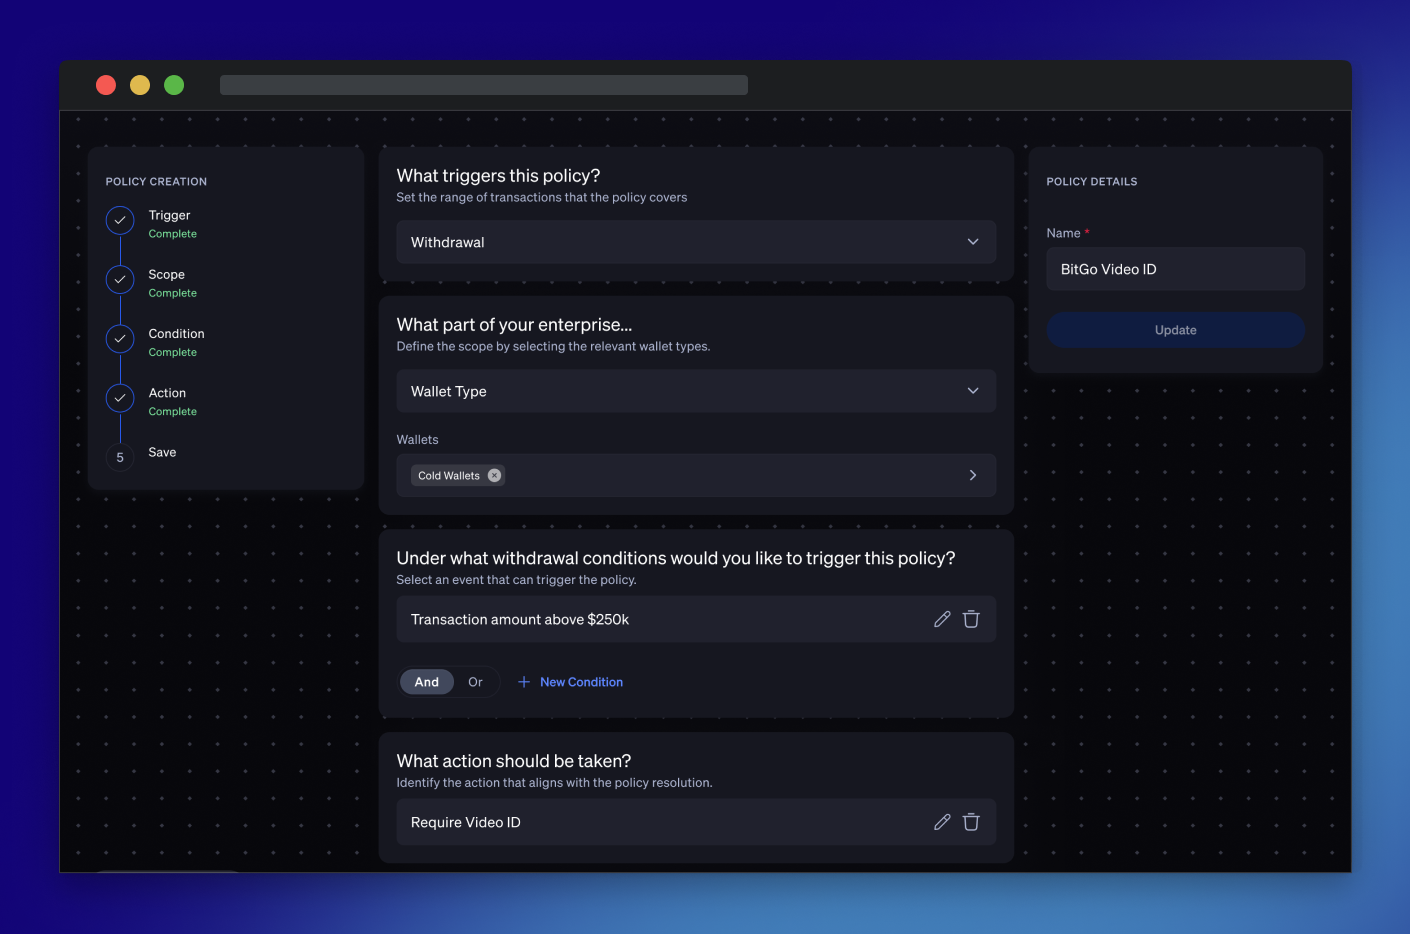Open the Wallets selector chevron
The height and width of the screenshot is (934, 1410).
pyautogui.click(x=973, y=475)
